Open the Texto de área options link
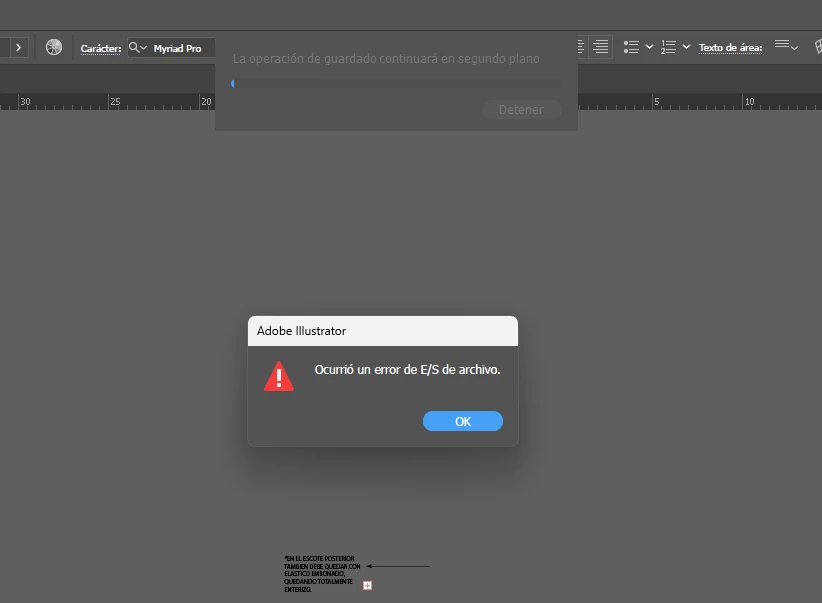The width and height of the screenshot is (822, 603). click(730, 48)
